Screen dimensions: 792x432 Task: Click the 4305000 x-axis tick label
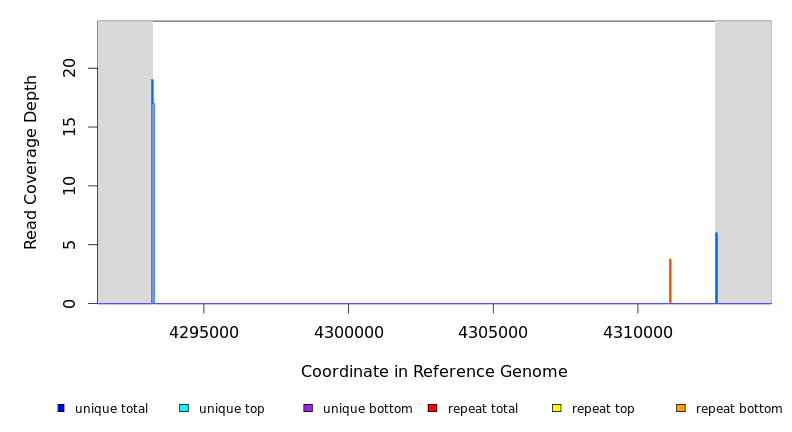point(493,331)
